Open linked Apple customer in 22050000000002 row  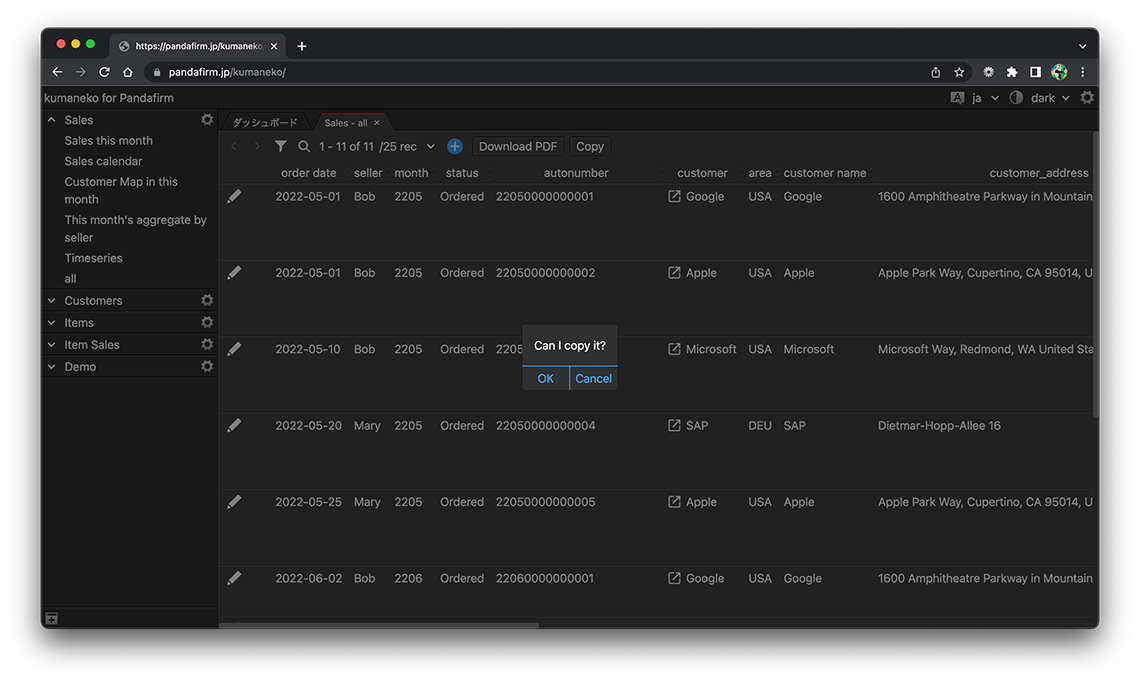(x=674, y=273)
